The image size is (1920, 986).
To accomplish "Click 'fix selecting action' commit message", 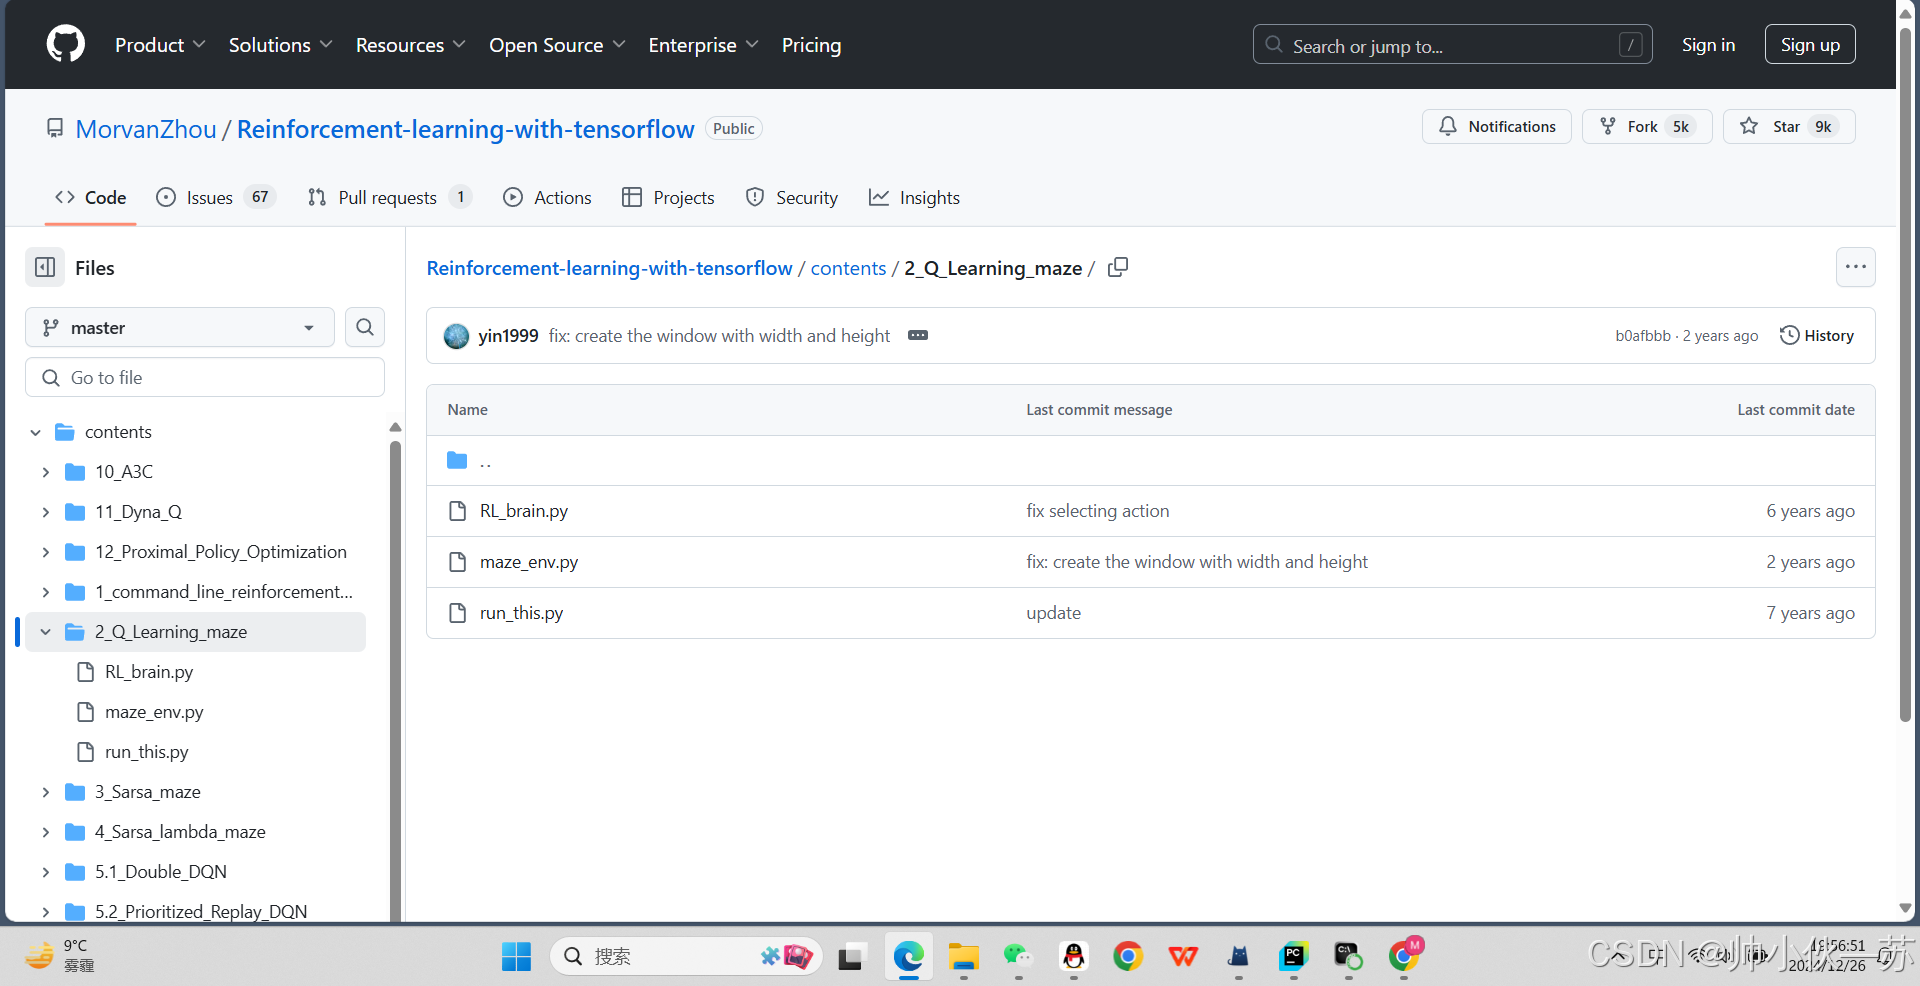I will (1097, 511).
